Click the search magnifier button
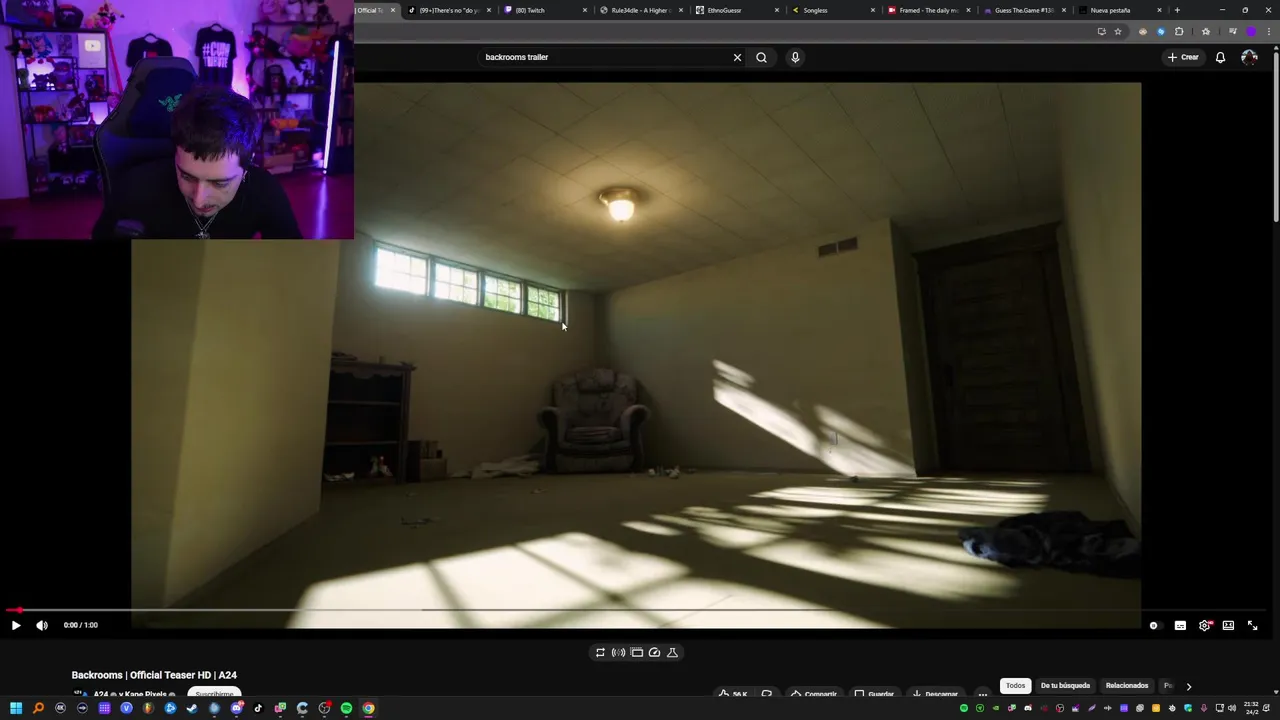The height and width of the screenshot is (720, 1280). [x=761, y=57]
